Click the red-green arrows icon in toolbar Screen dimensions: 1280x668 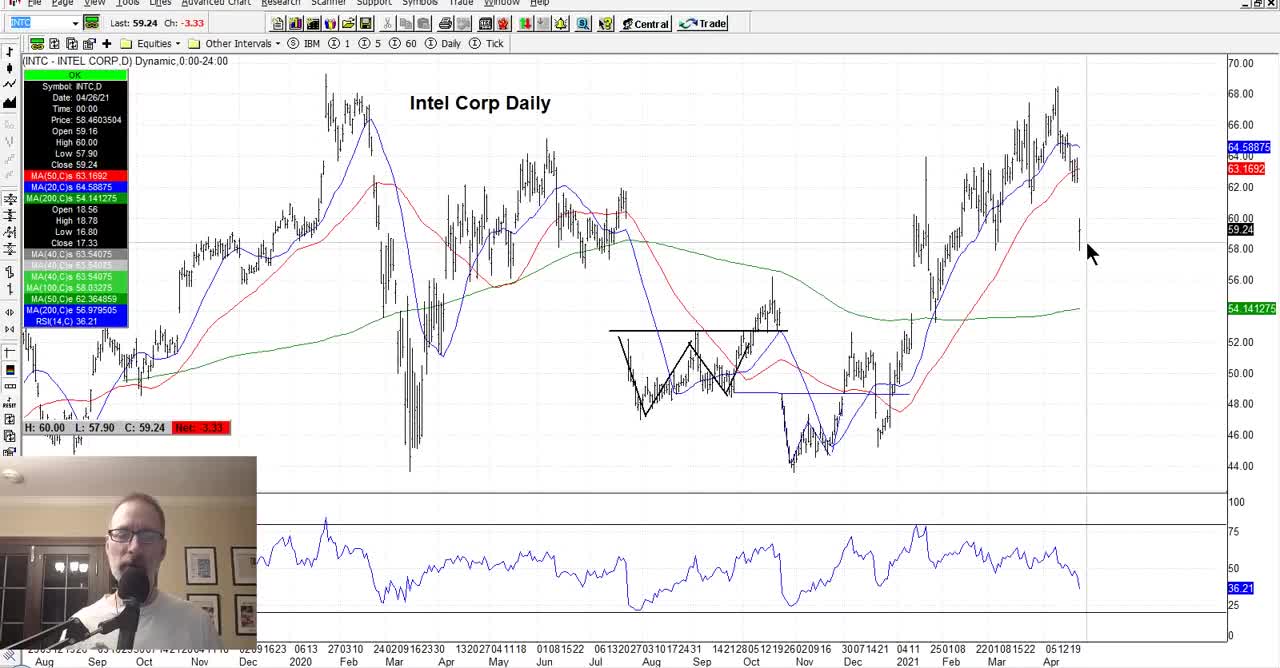tap(525, 24)
